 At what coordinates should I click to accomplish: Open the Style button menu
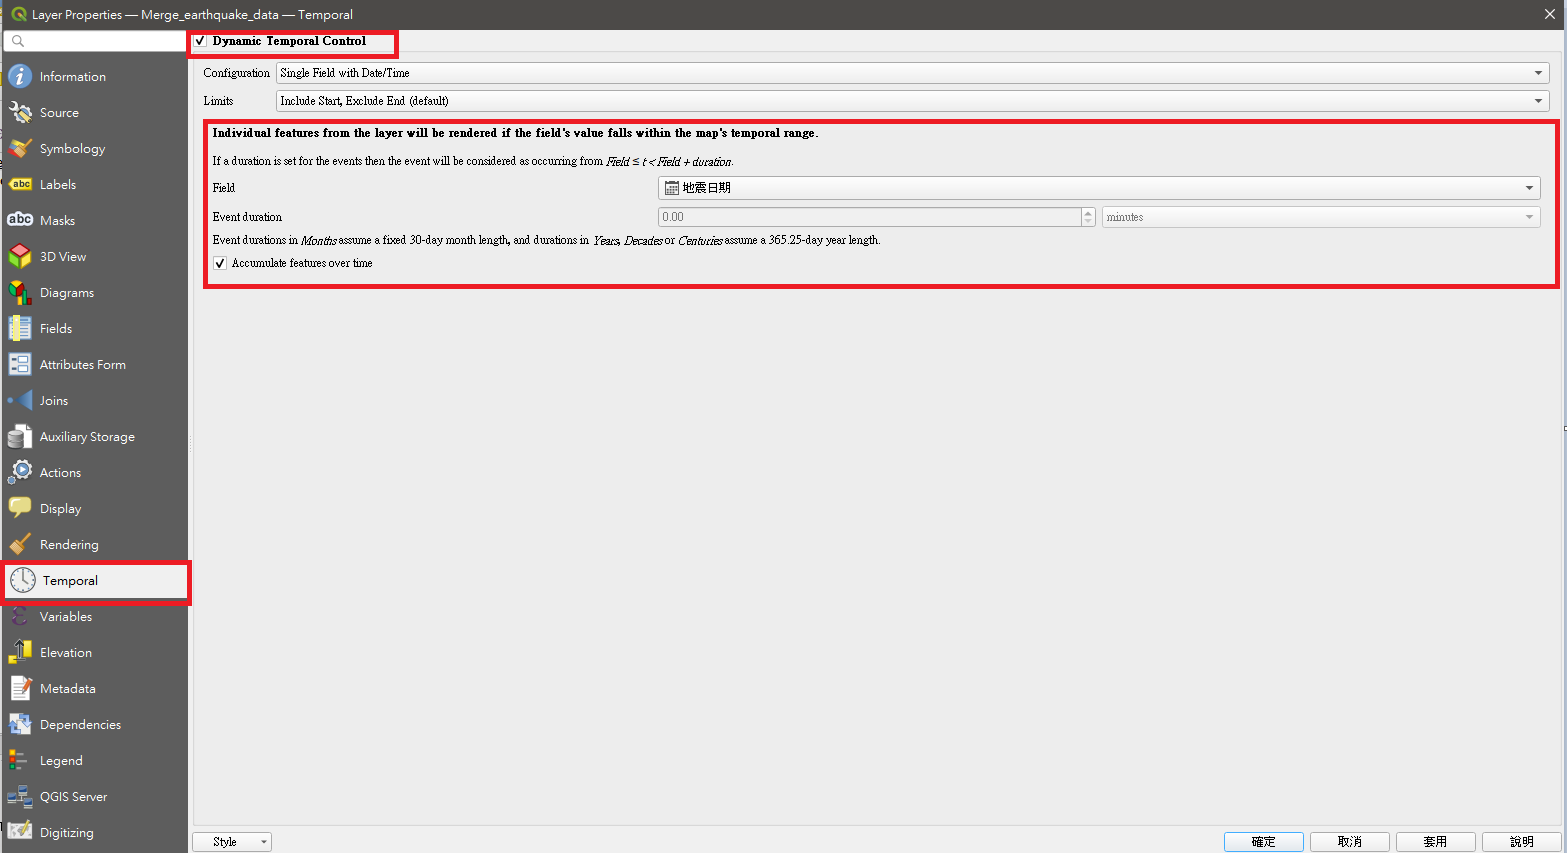(x=231, y=842)
